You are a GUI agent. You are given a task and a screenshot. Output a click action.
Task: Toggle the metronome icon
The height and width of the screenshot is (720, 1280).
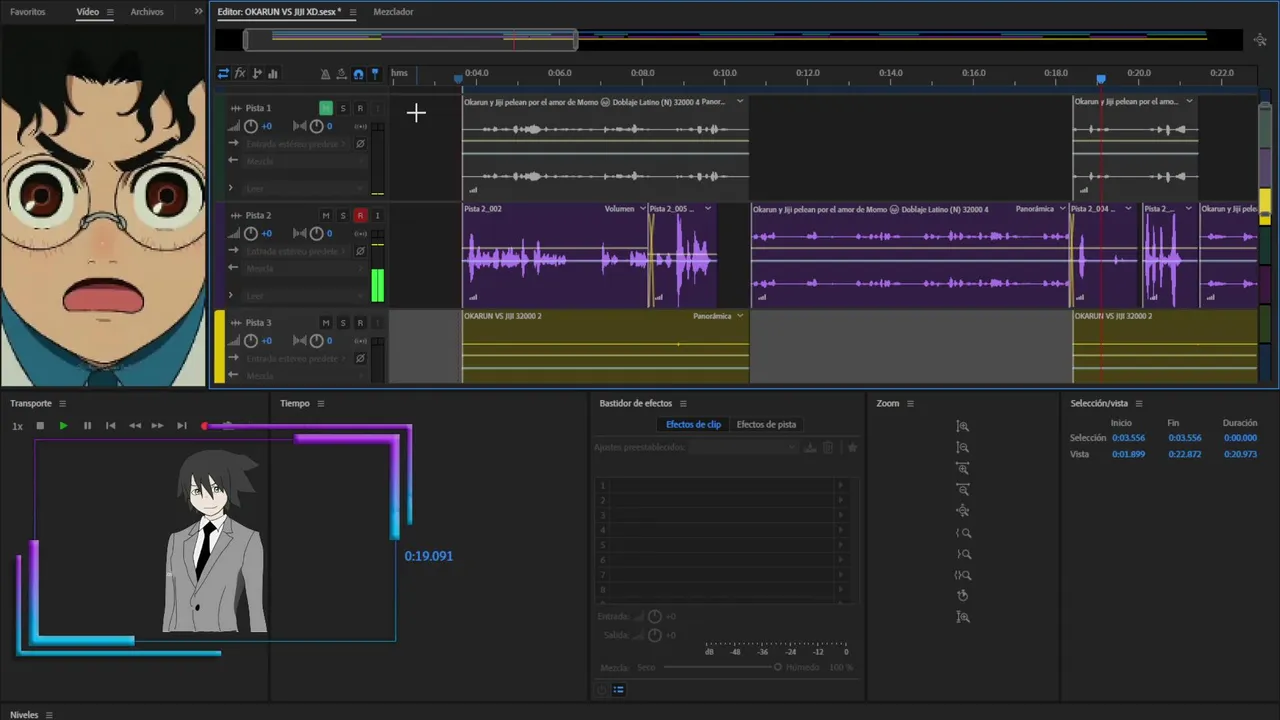tap(325, 74)
